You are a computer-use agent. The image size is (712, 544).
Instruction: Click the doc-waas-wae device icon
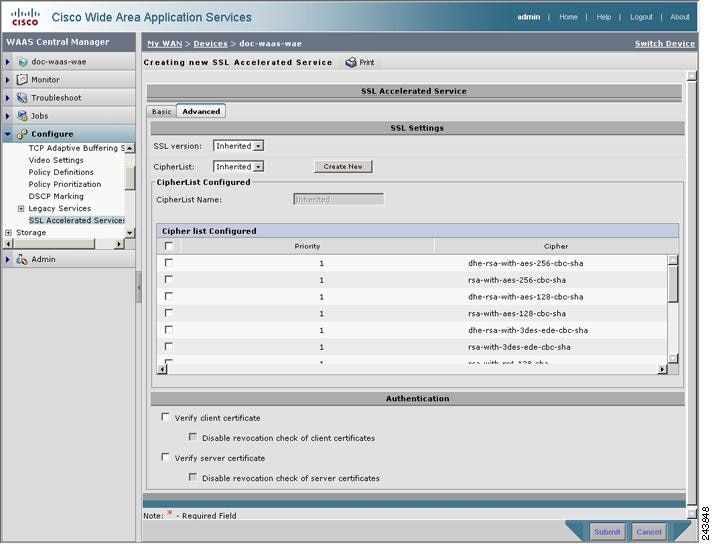(x=23, y=62)
